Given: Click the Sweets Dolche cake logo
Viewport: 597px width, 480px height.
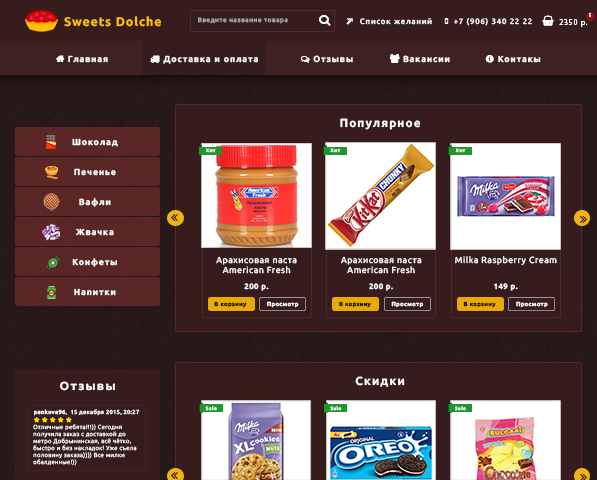Looking at the screenshot, I should coord(42,21).
